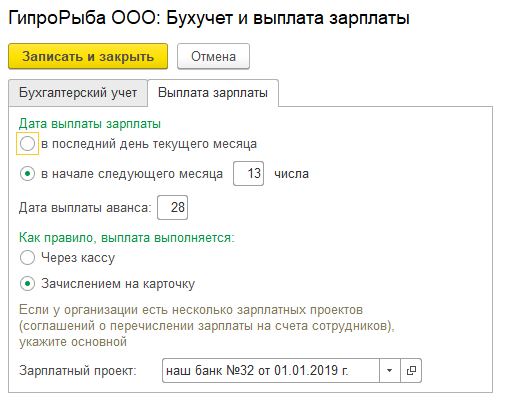Click the 'Как правило, выплата выполняется:' heading
This screenshot has height=402, width=514.
(x=127, y=238)
